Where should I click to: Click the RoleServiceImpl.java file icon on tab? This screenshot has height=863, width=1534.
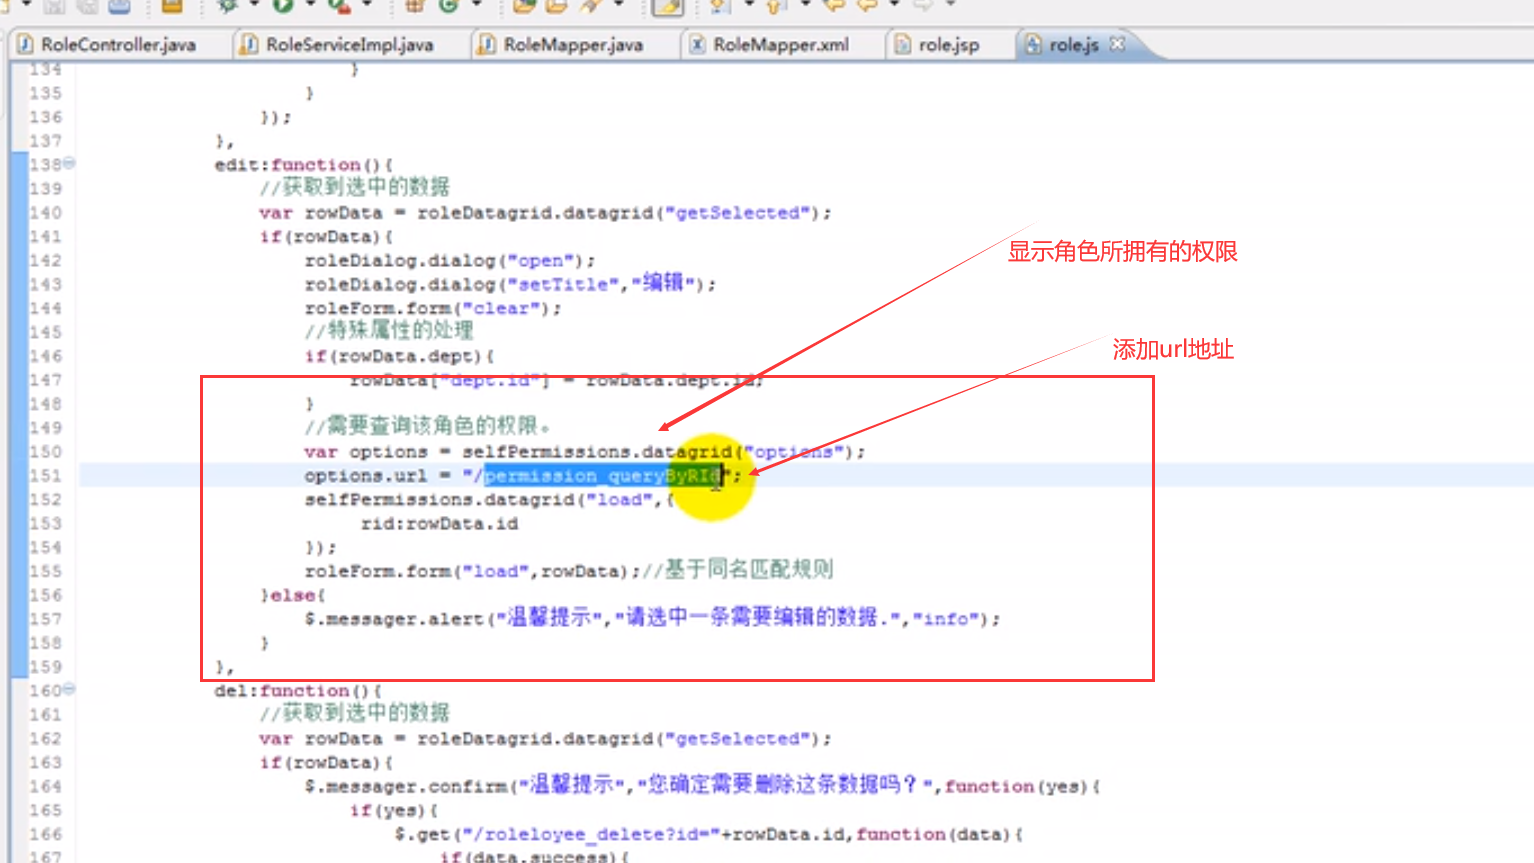click(249, 44)
